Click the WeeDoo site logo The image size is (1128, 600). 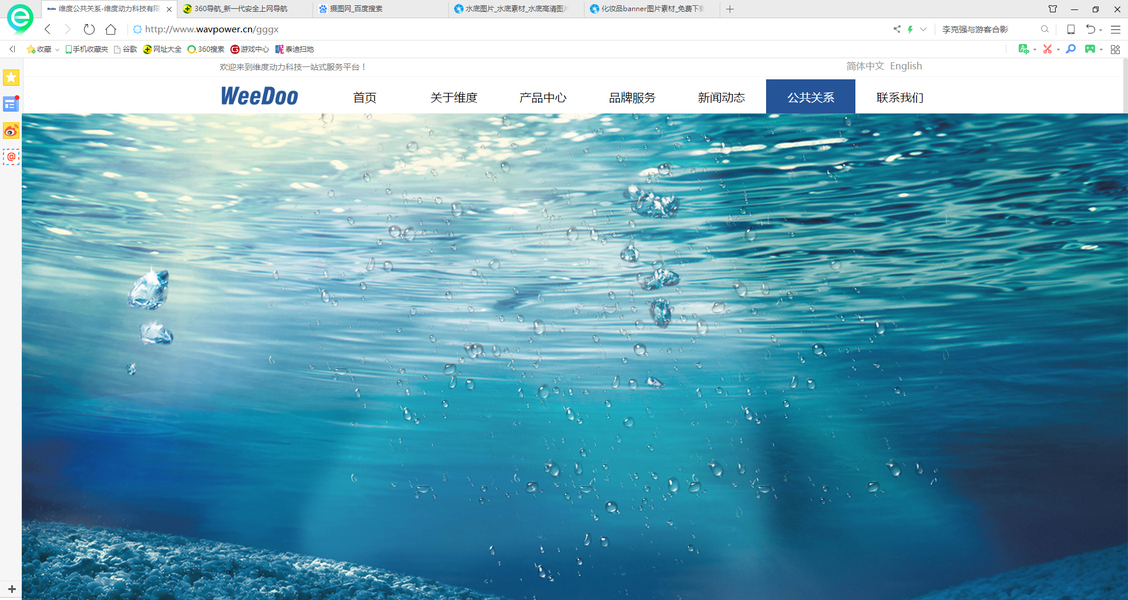coord(259,96)
